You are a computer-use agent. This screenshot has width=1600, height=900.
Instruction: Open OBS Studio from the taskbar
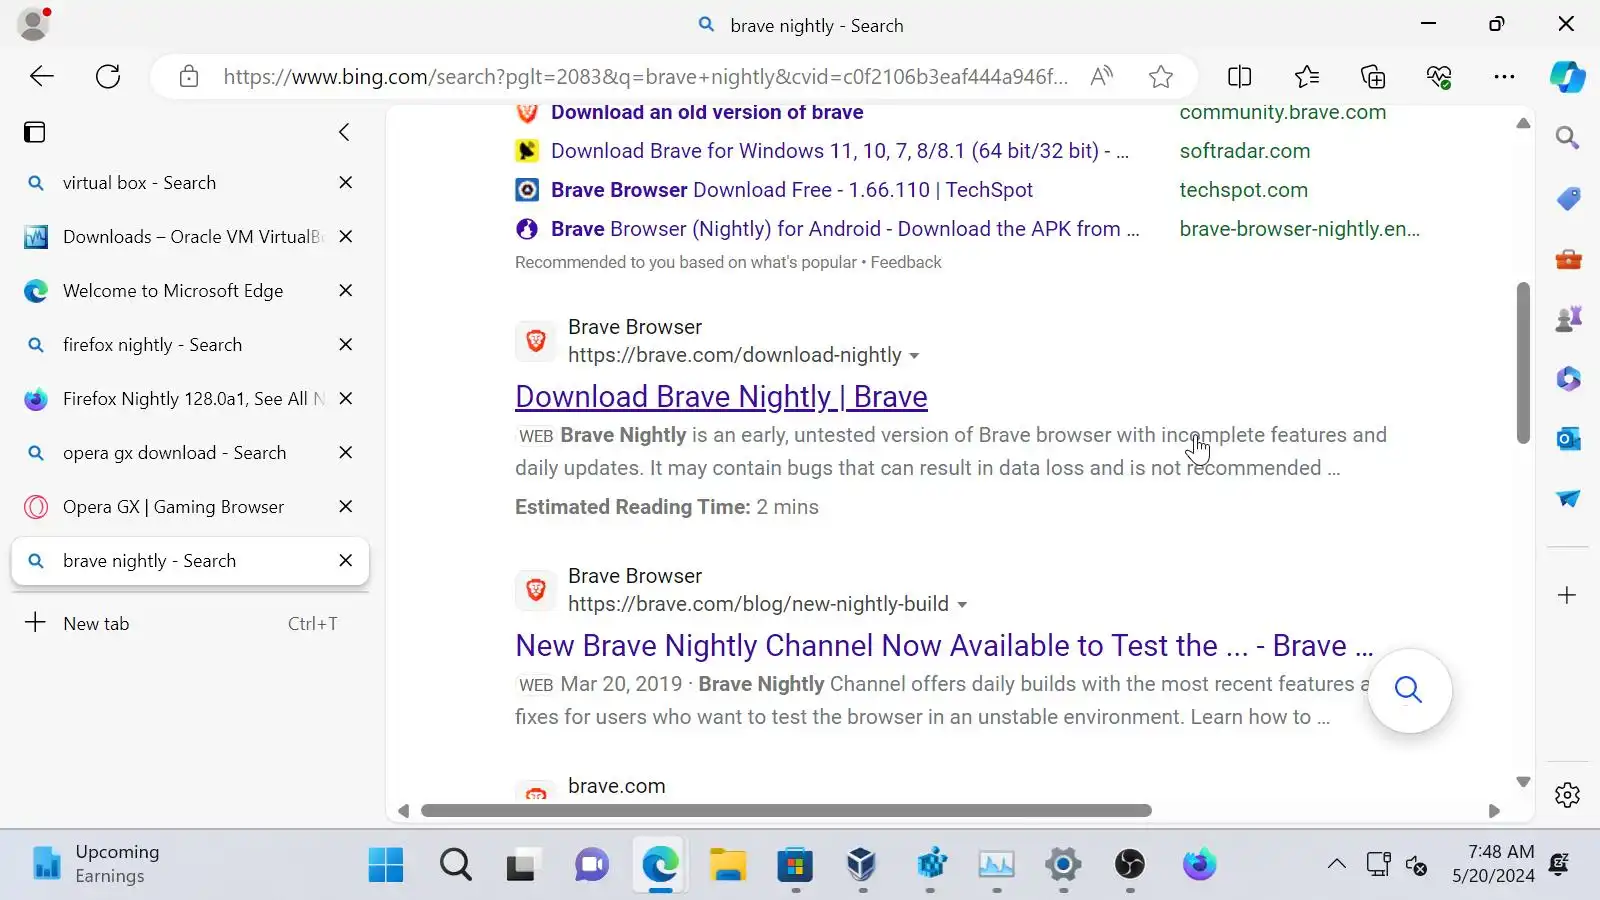click(x=1130, y=865)
